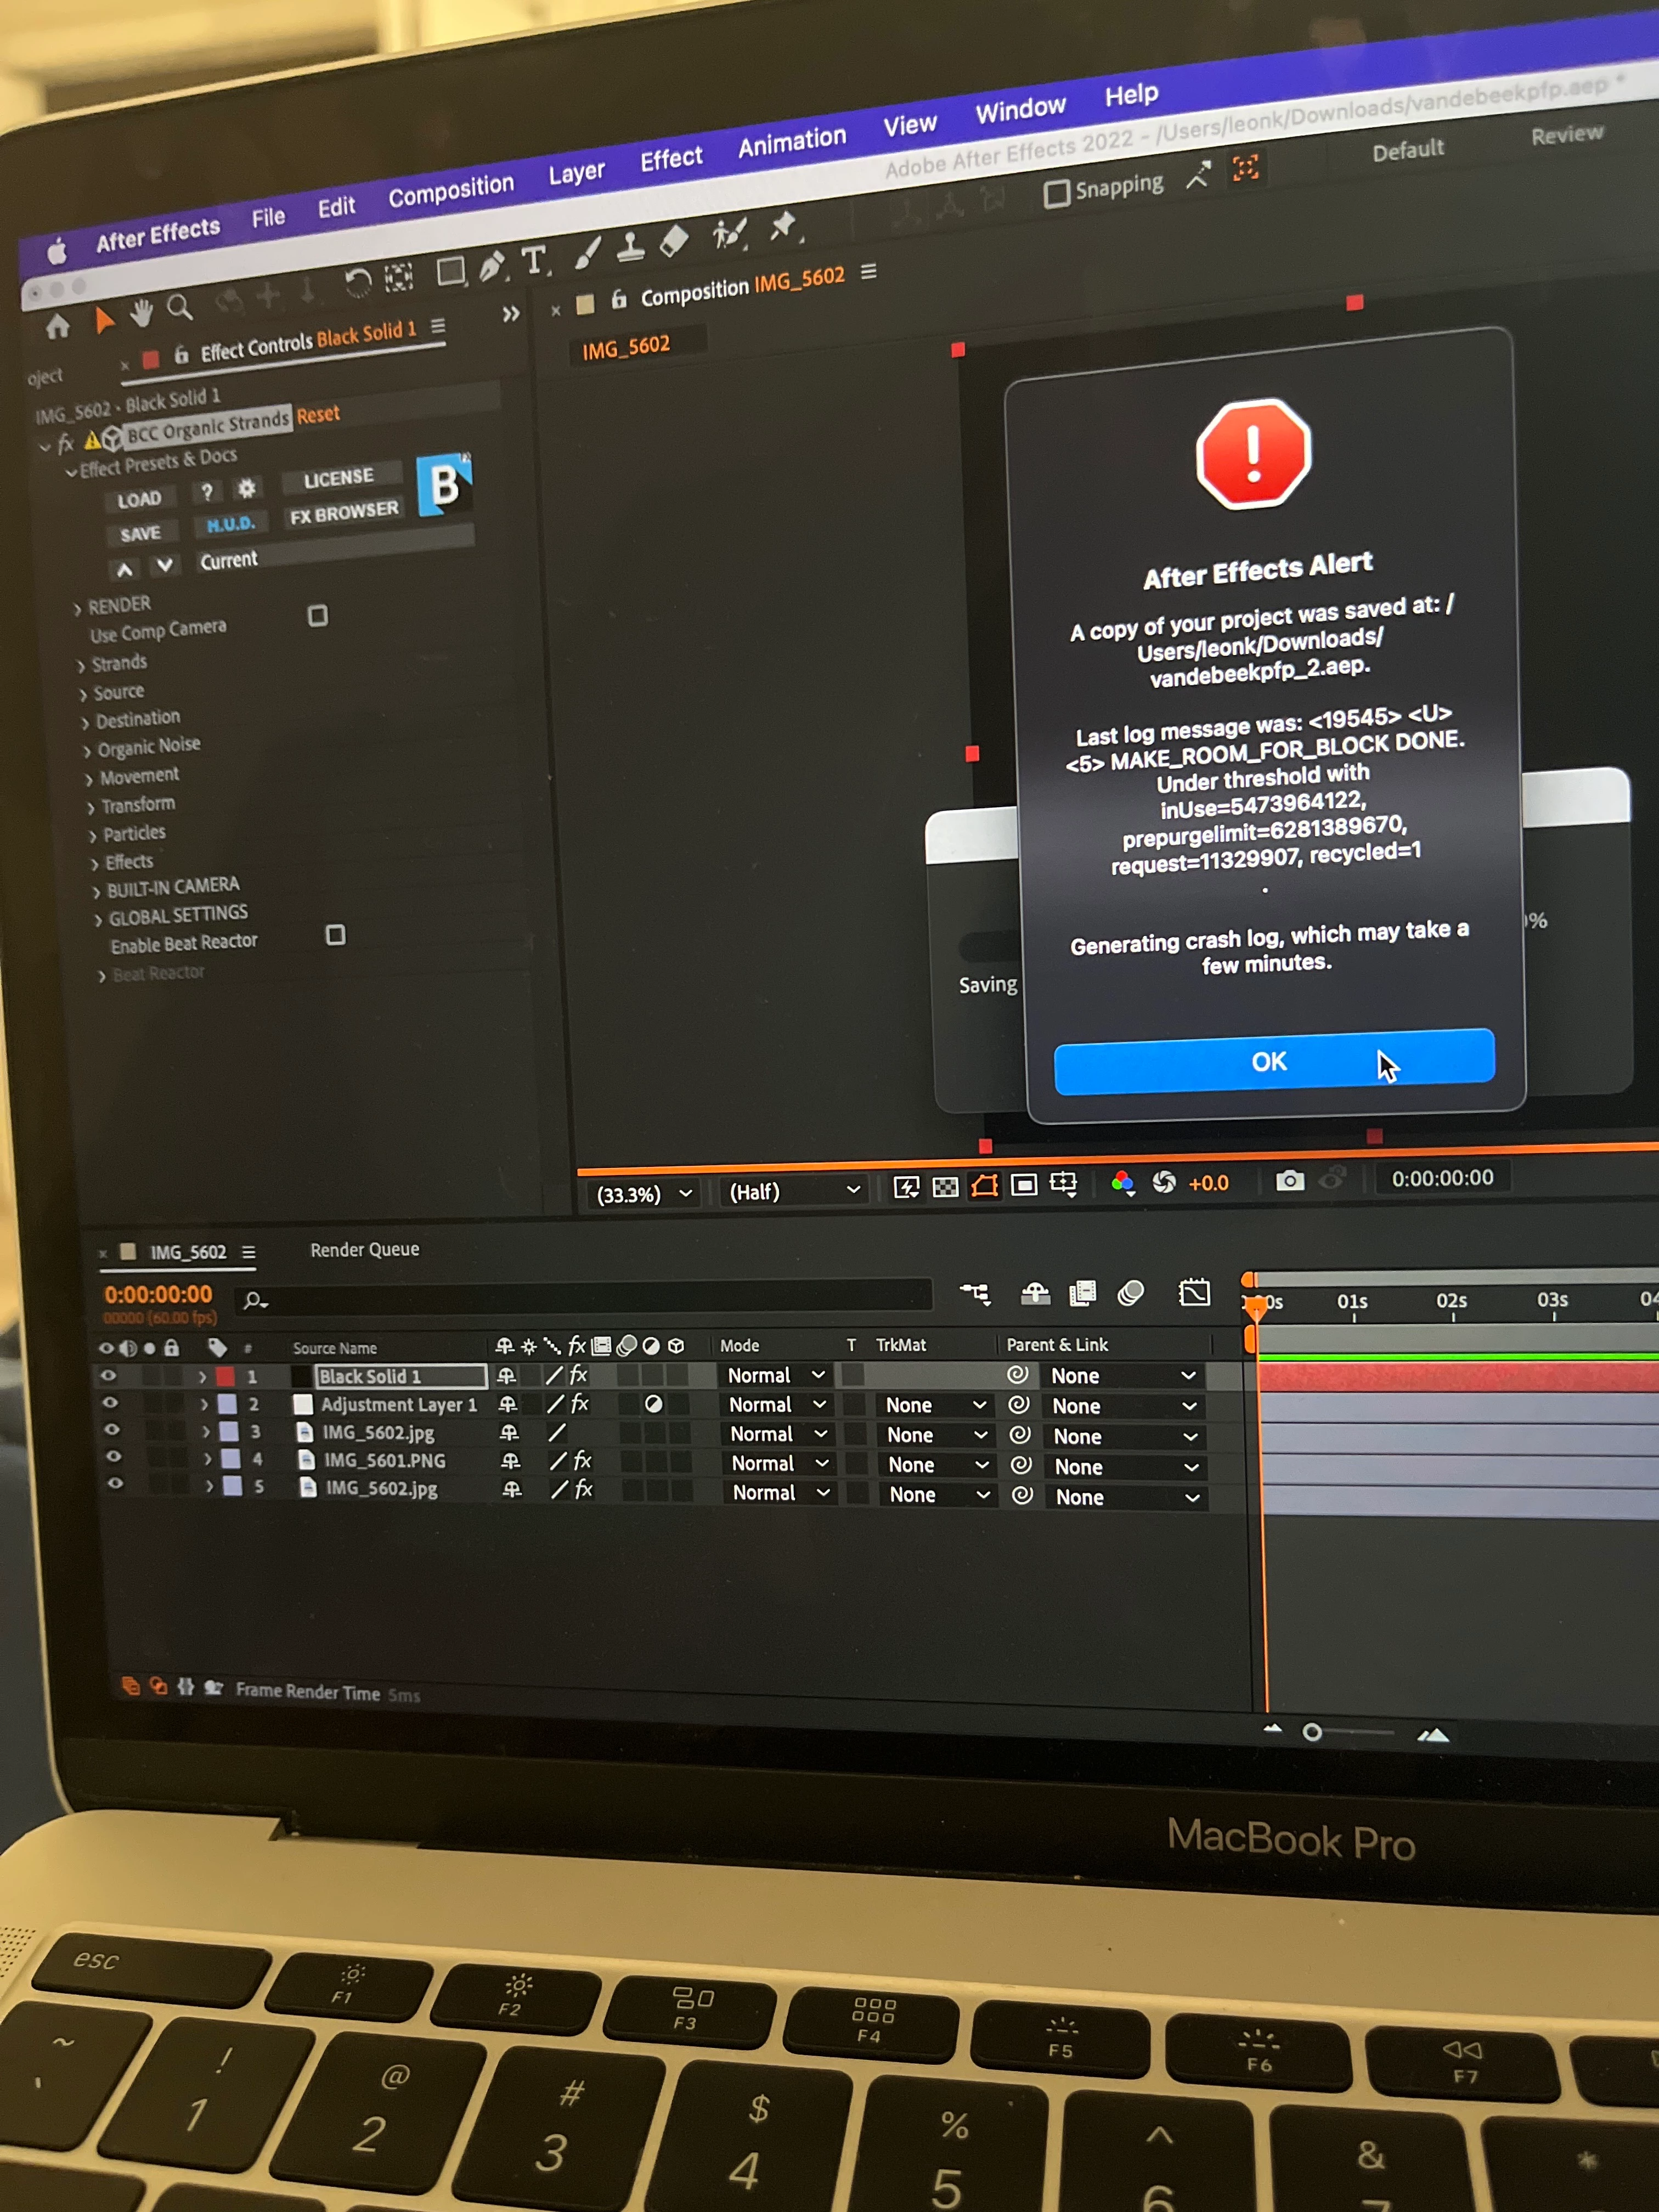Expand the Organic Noise property group
Screen dimensions: 1659x2212
pyautogui.click(x=88, y=750)
